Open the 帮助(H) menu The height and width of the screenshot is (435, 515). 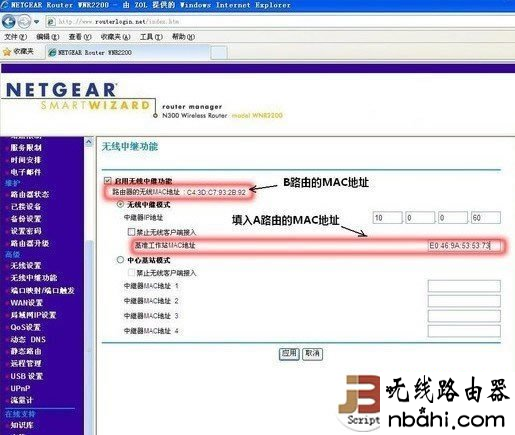(183, 37)
